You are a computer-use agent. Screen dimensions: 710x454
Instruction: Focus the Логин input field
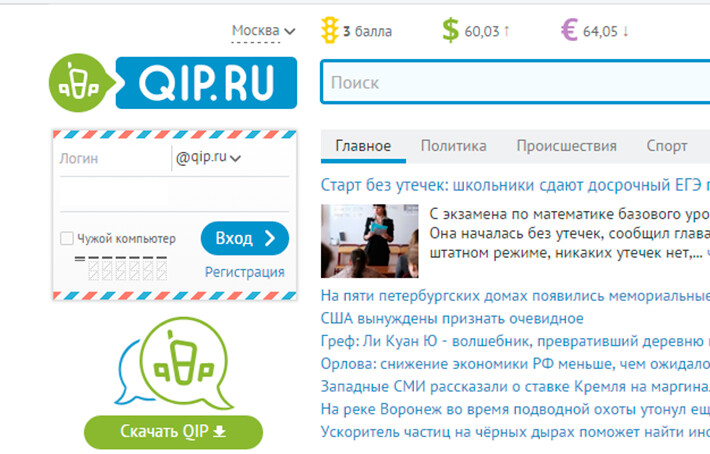point(112,158)
